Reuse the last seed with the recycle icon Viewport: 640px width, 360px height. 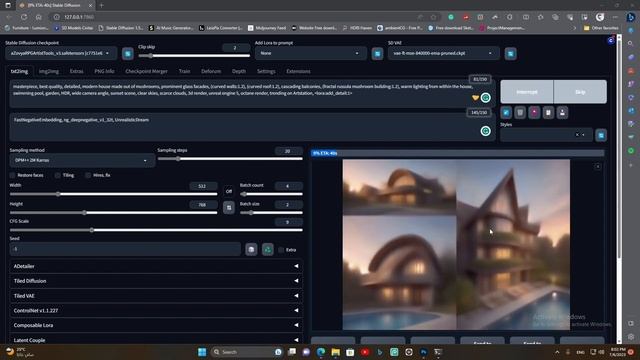(268, 249)
